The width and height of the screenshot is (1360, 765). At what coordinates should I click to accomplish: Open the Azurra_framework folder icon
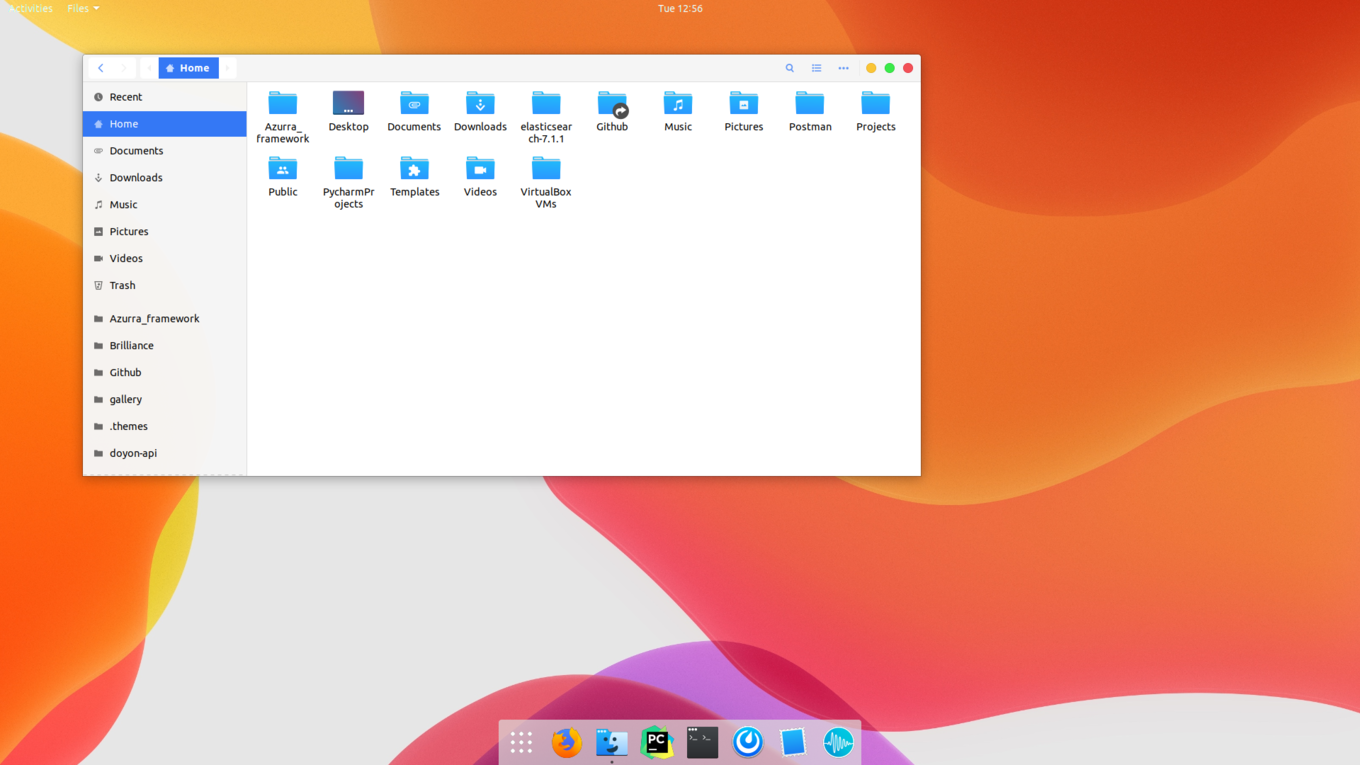[283, 104]
